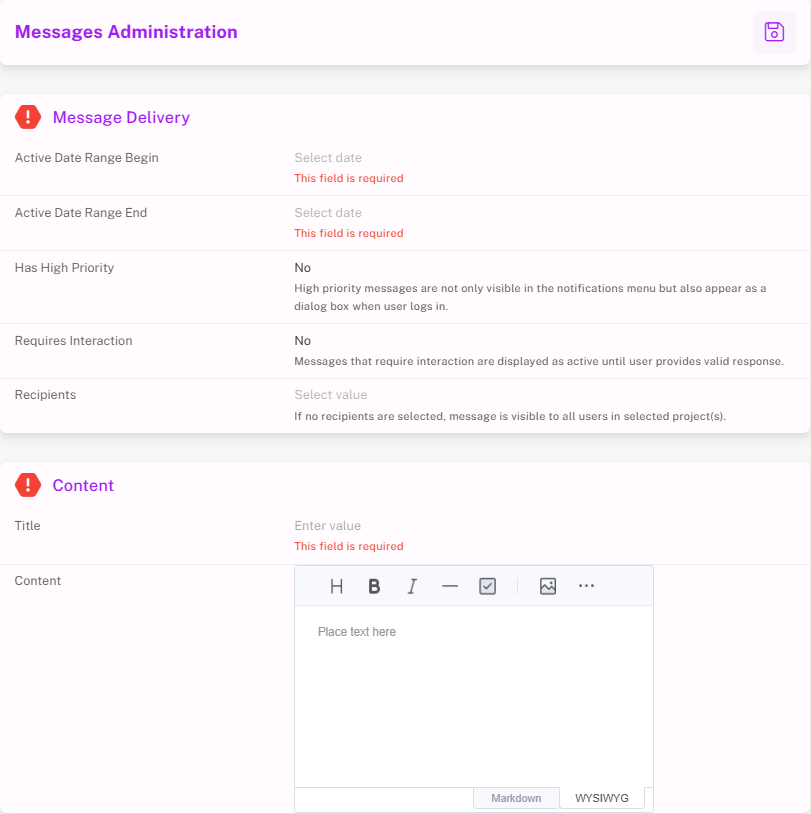This screenshot has width=811, height=814.
Task: Toggle italic formatting in editor
Action: pos(412,587)
